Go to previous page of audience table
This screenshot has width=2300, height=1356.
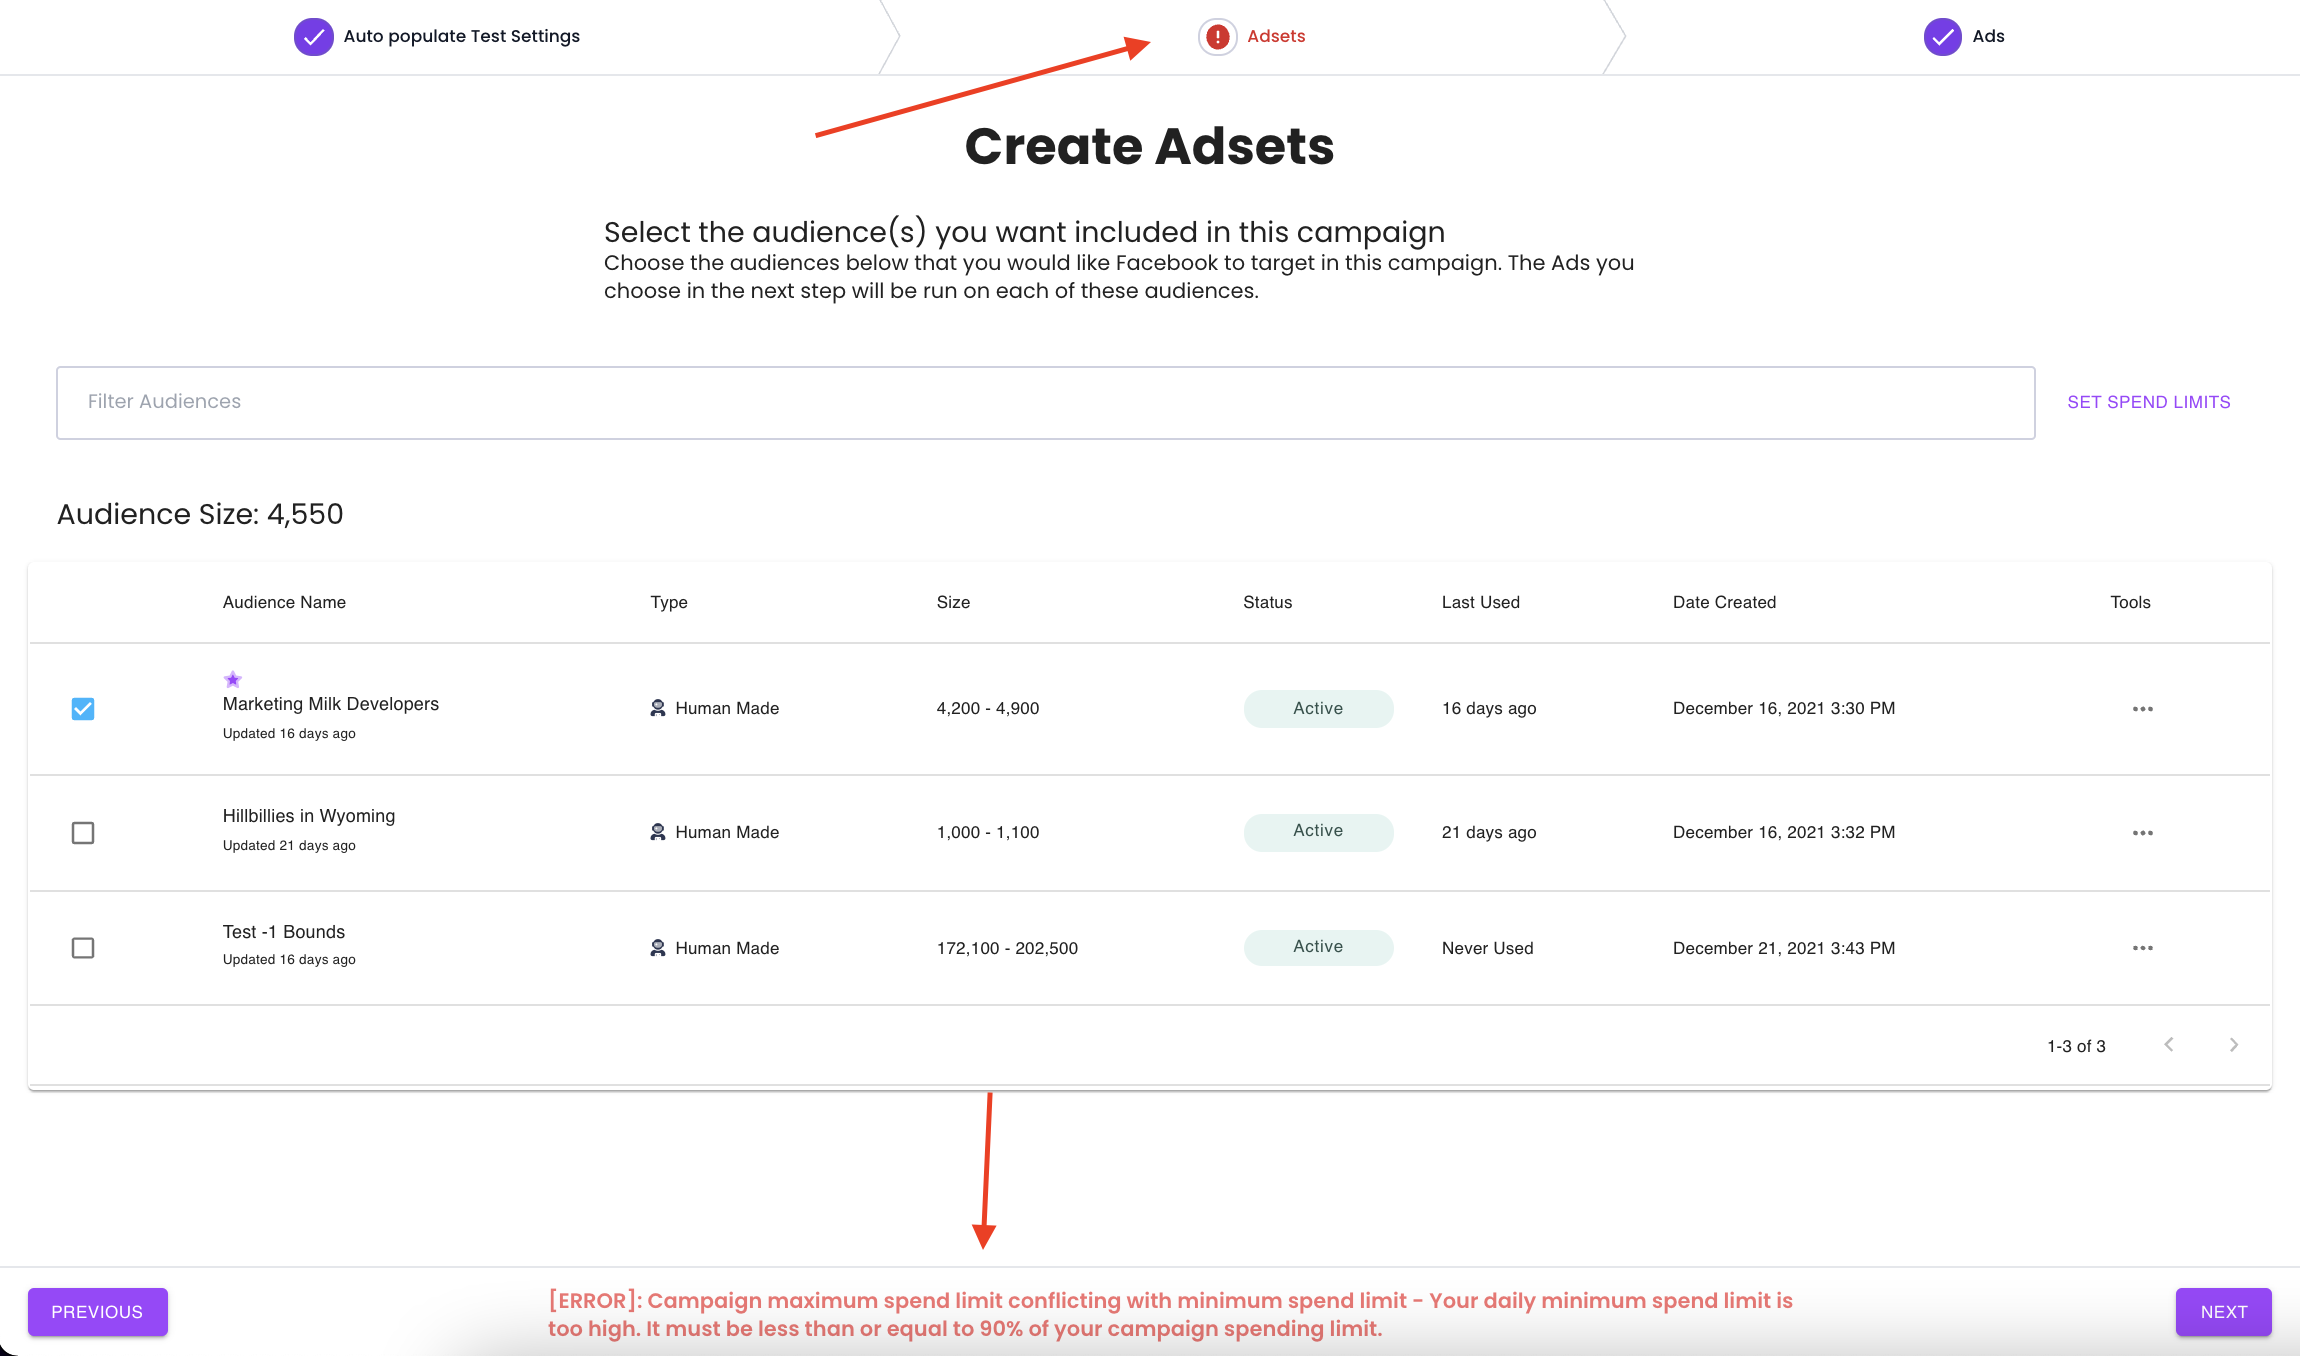coord(2169,1045)
